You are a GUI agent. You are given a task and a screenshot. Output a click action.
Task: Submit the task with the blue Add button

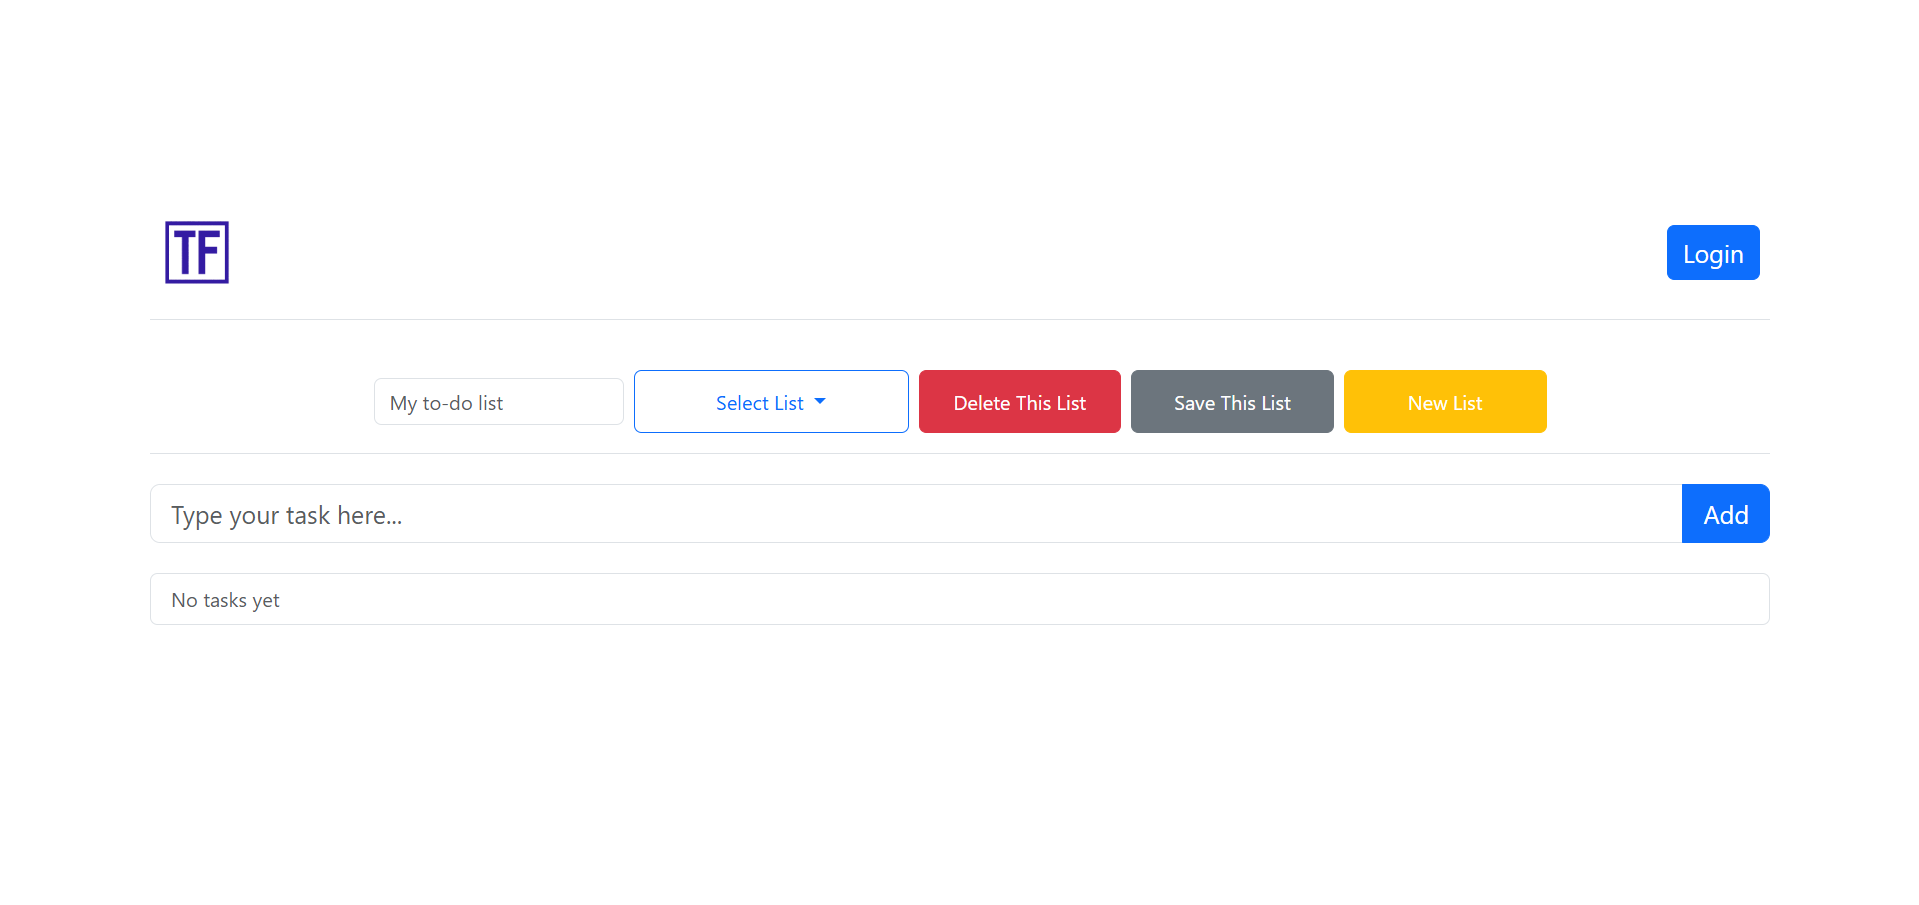(x=1725, y=514)
